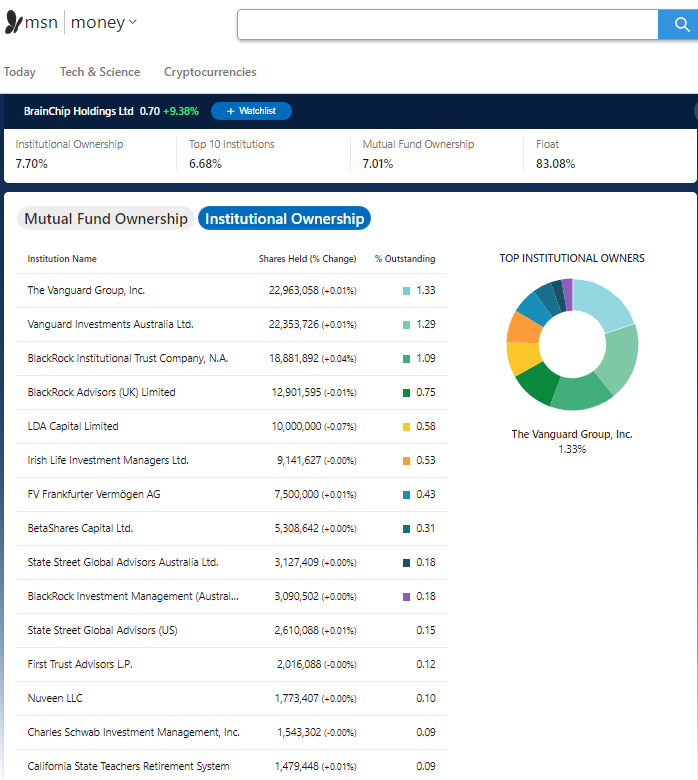Click the Shares Held (% Change) header

pos(307,259)
